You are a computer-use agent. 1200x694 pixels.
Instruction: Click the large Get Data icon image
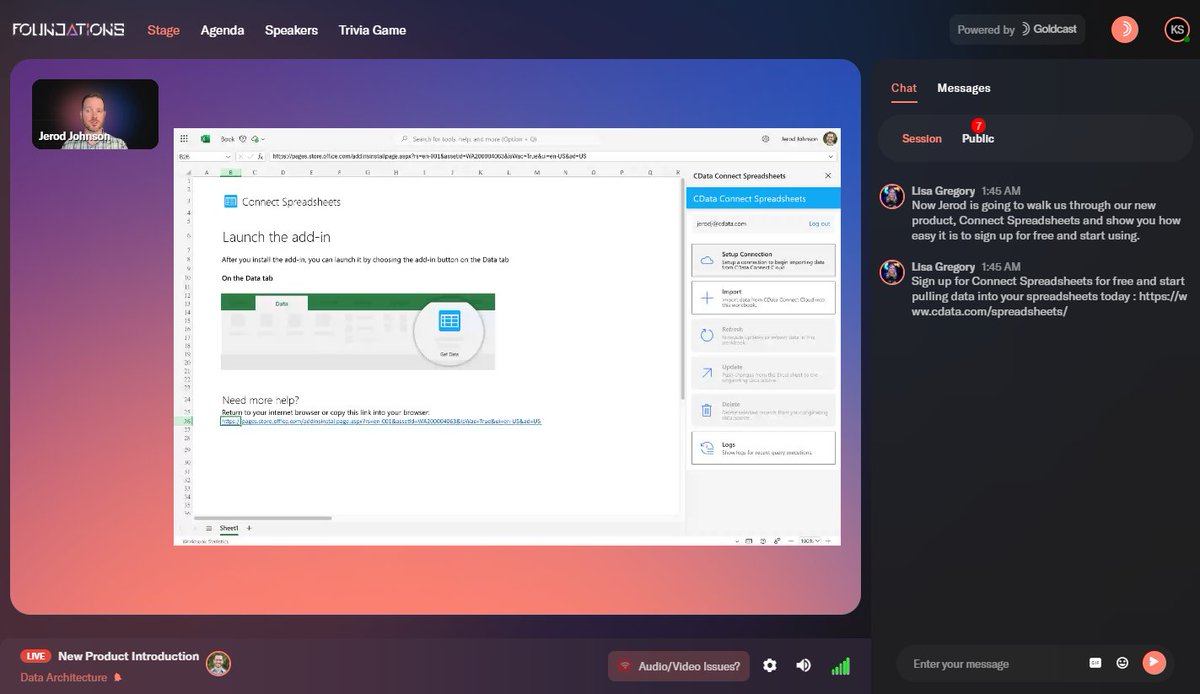click(x=449, y=331)
